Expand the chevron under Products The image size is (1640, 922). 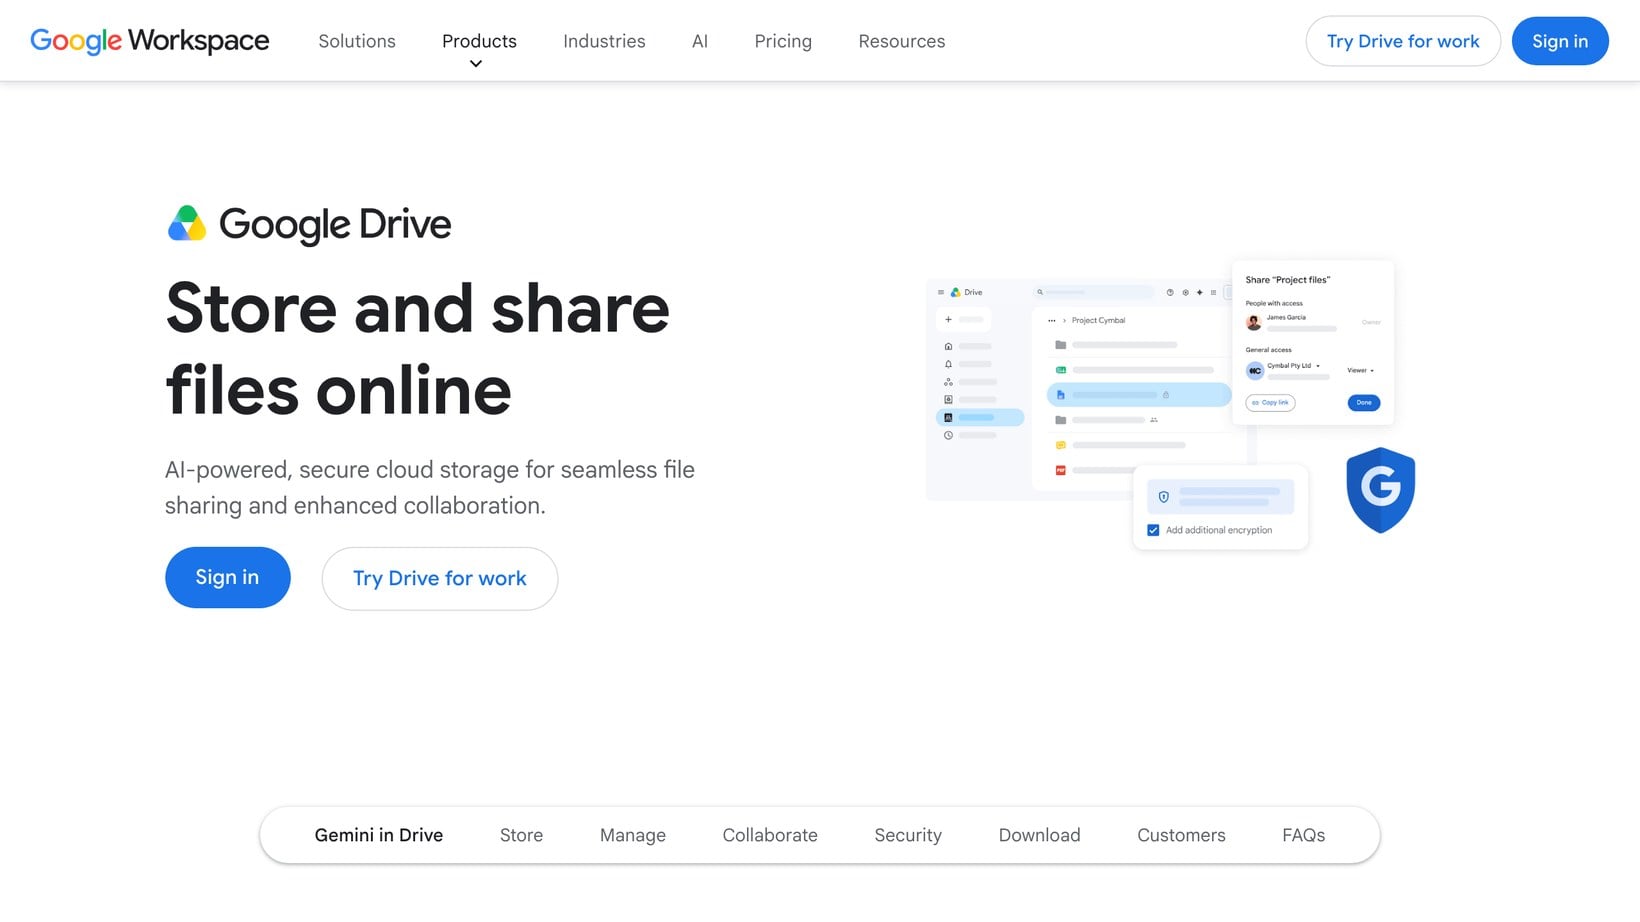(476, 64)
